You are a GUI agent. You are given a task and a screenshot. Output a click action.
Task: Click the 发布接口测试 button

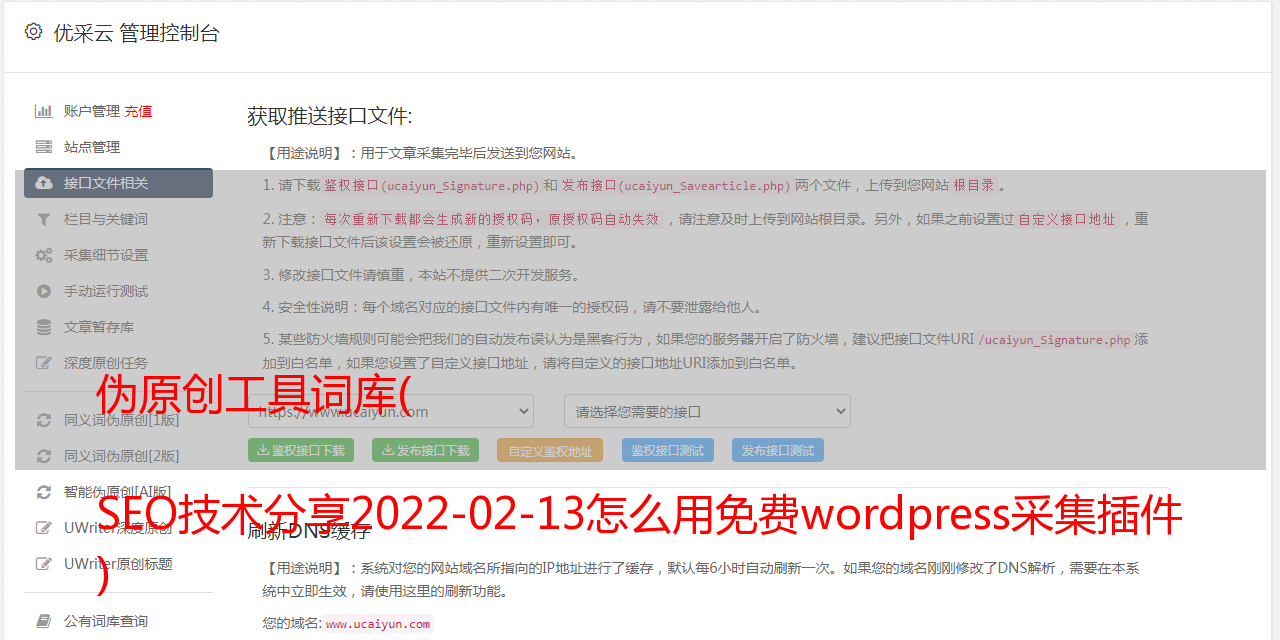click(778, 450)
